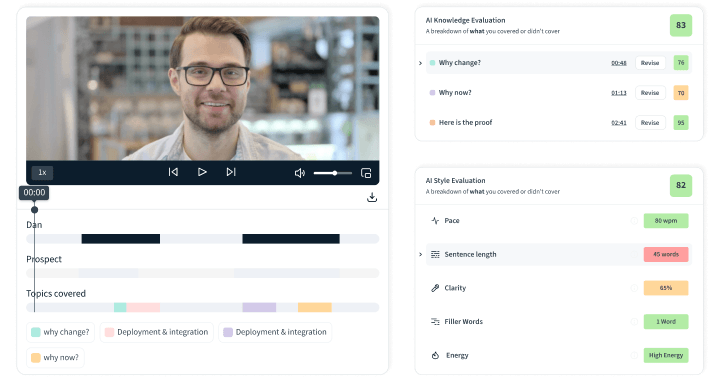
Task: Skip to next segment in video
Action: pyautogui.click(x=231, y=172)
